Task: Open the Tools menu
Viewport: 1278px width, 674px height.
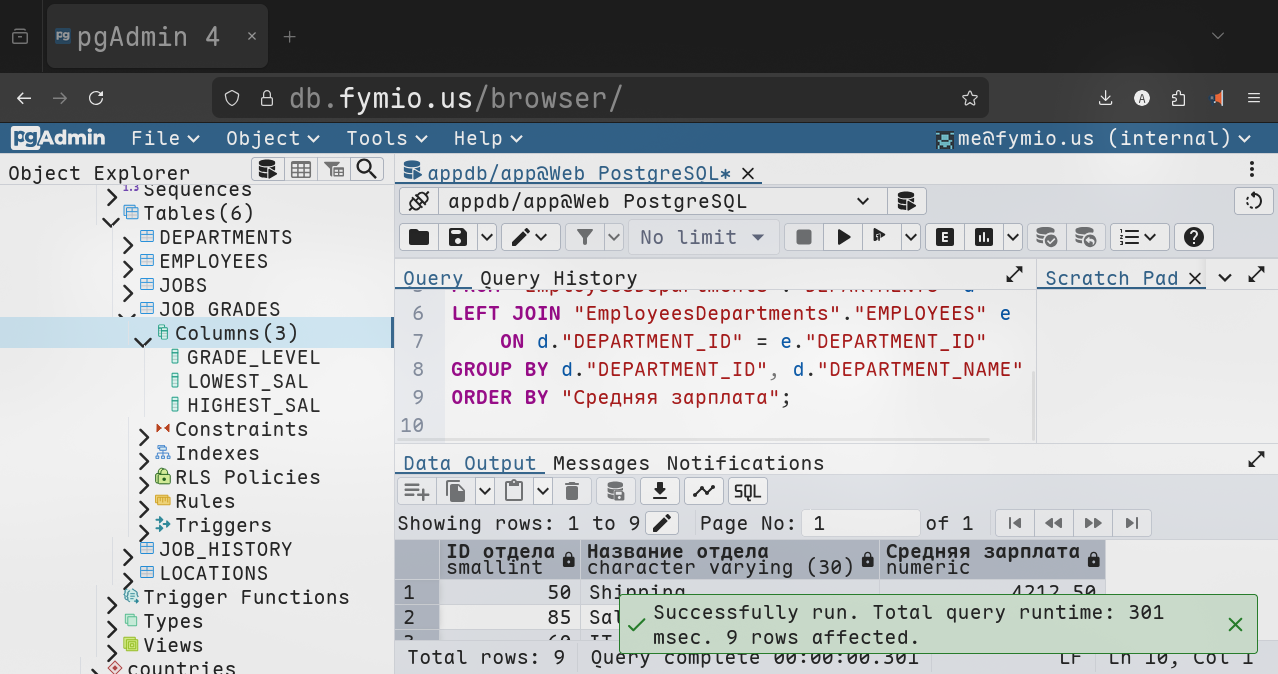Action: 386,138
